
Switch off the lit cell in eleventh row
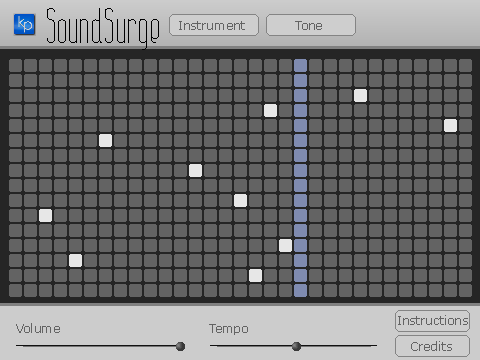point(45,216)
